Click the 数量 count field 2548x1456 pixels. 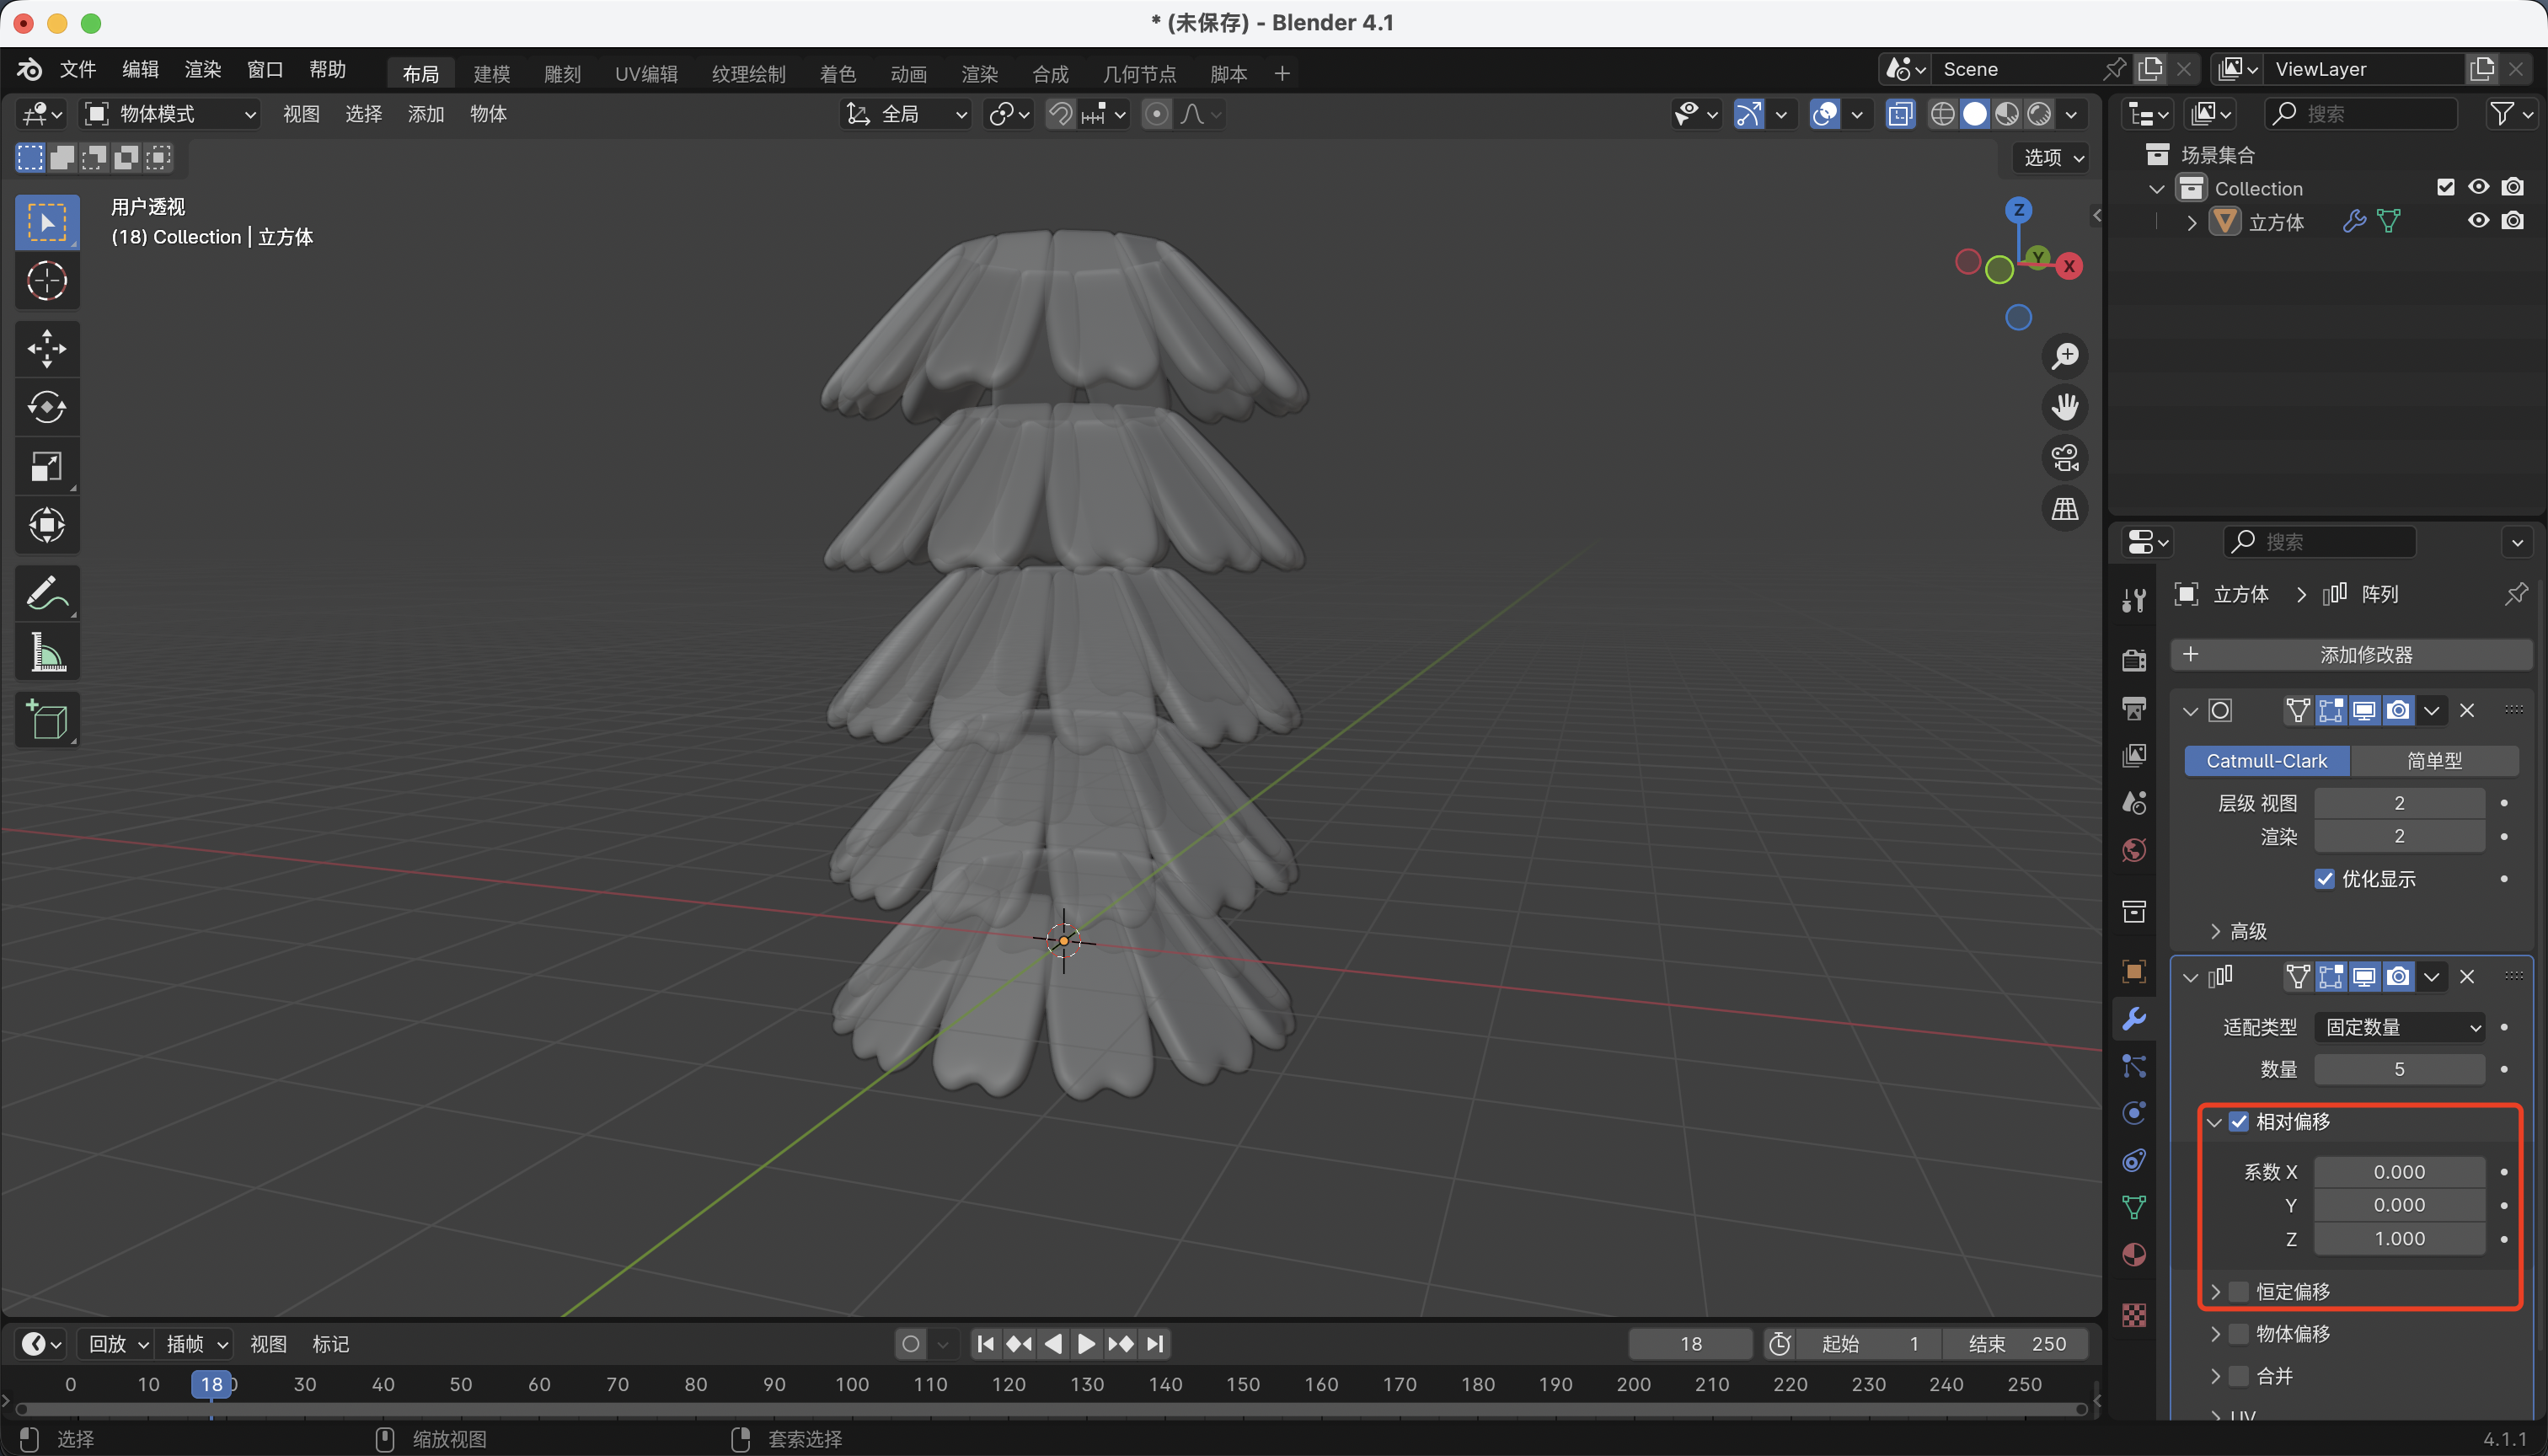tap(2398, 1069)
